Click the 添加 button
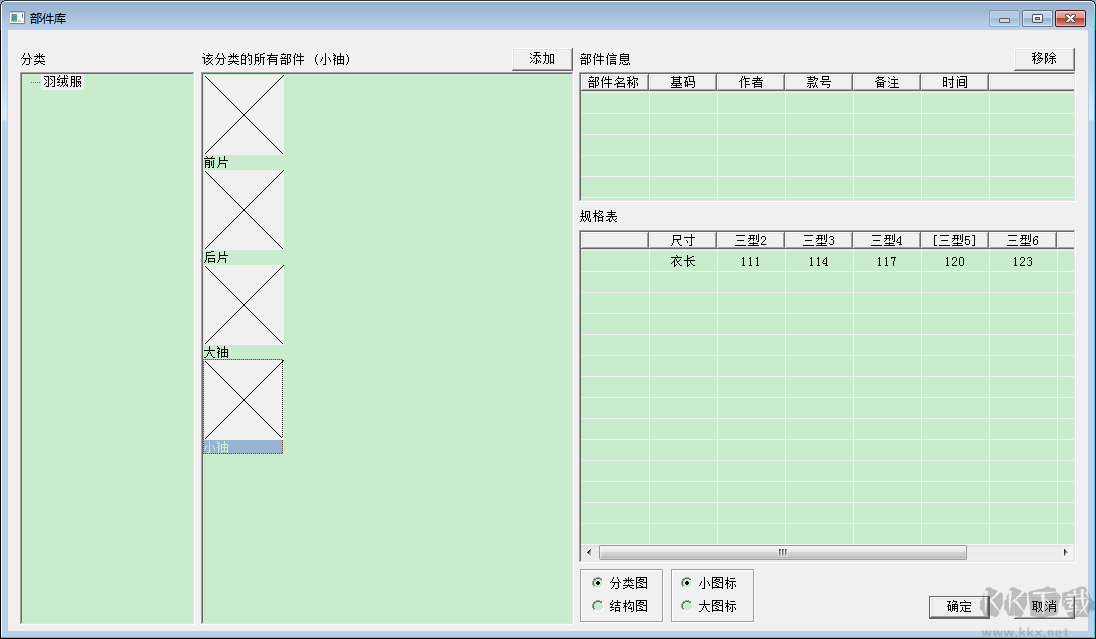 (542, 59)
